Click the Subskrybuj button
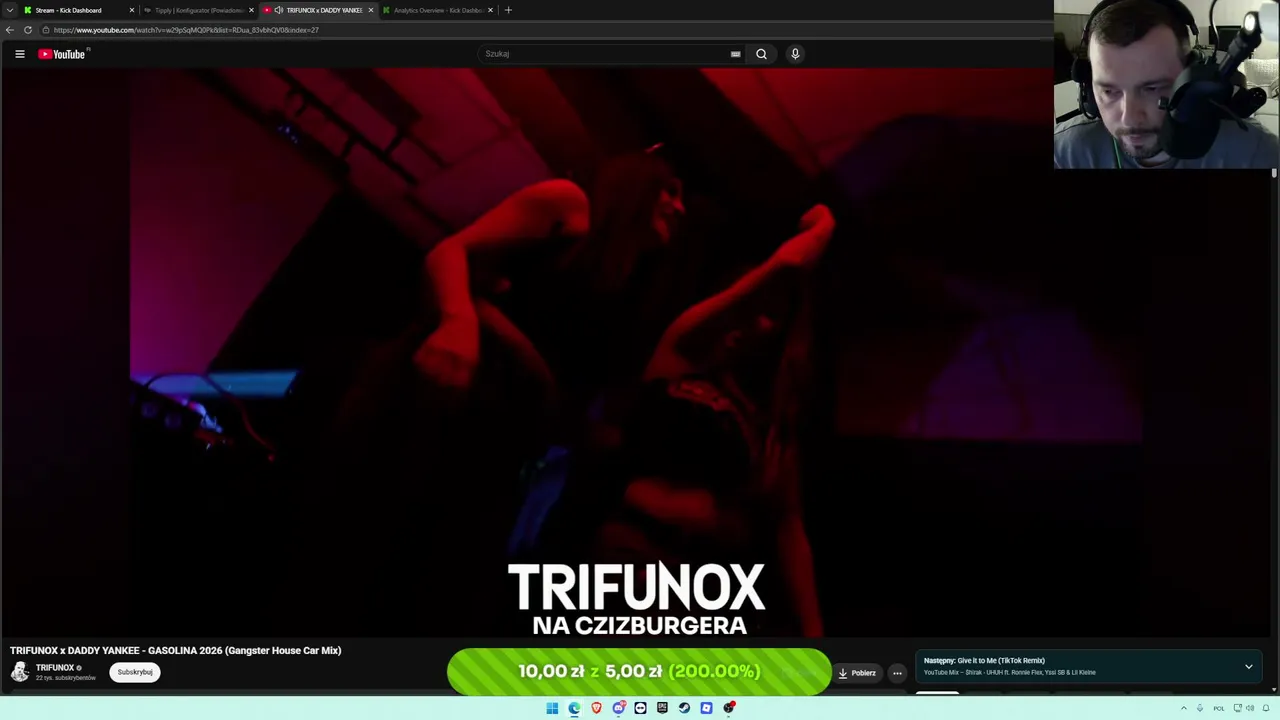1280x720 pixels. pyautogui.click(x=135, y=672)
